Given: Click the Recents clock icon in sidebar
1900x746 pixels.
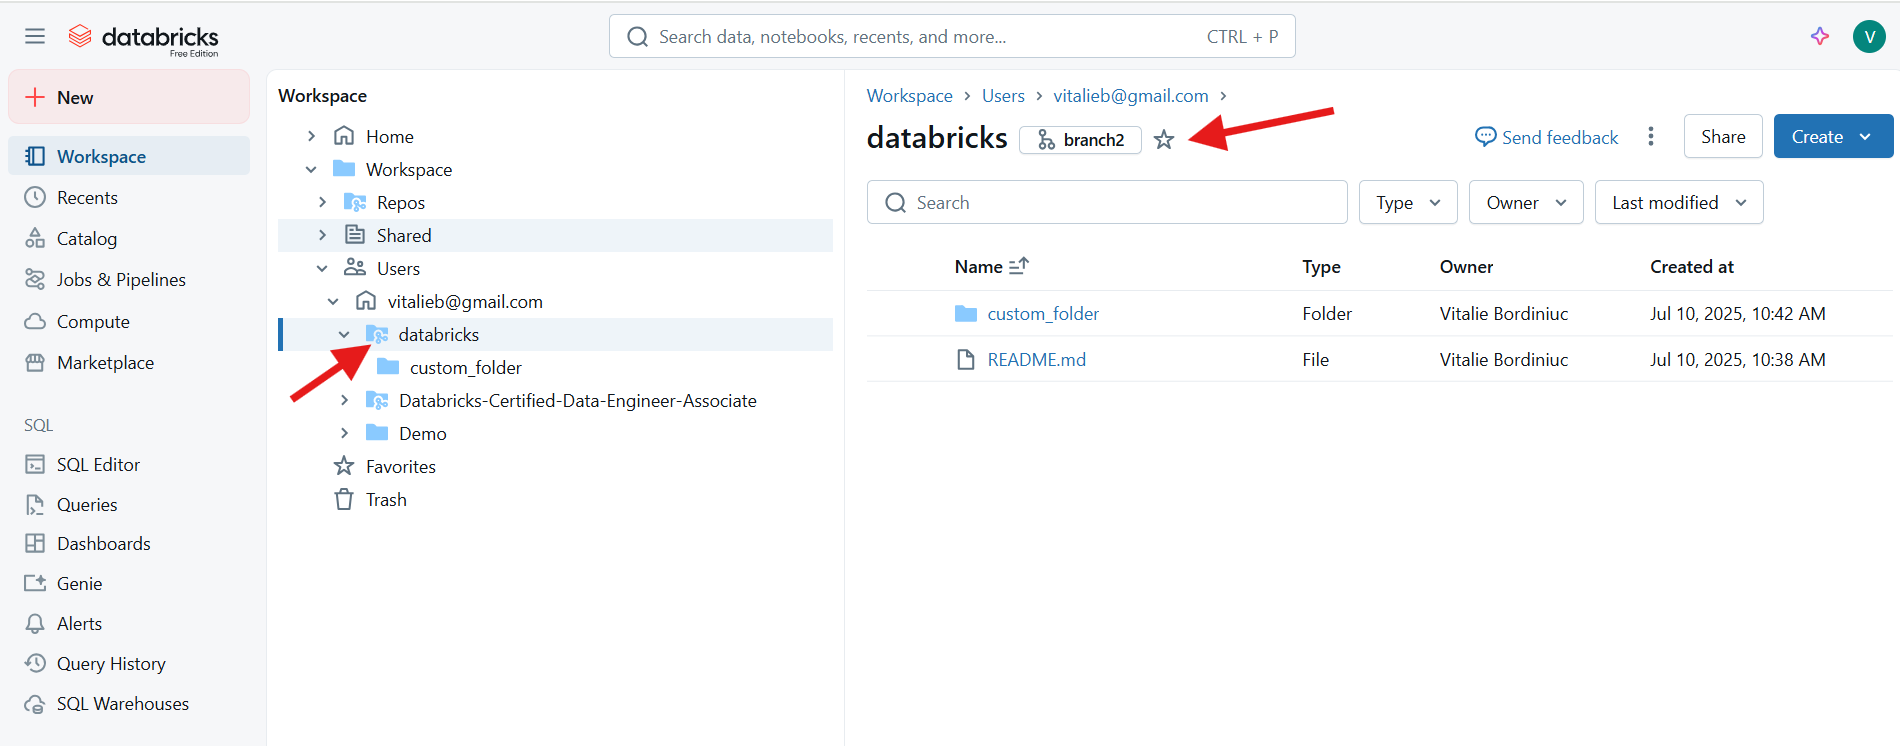Looking at the screenshot, I should [35, 197].
